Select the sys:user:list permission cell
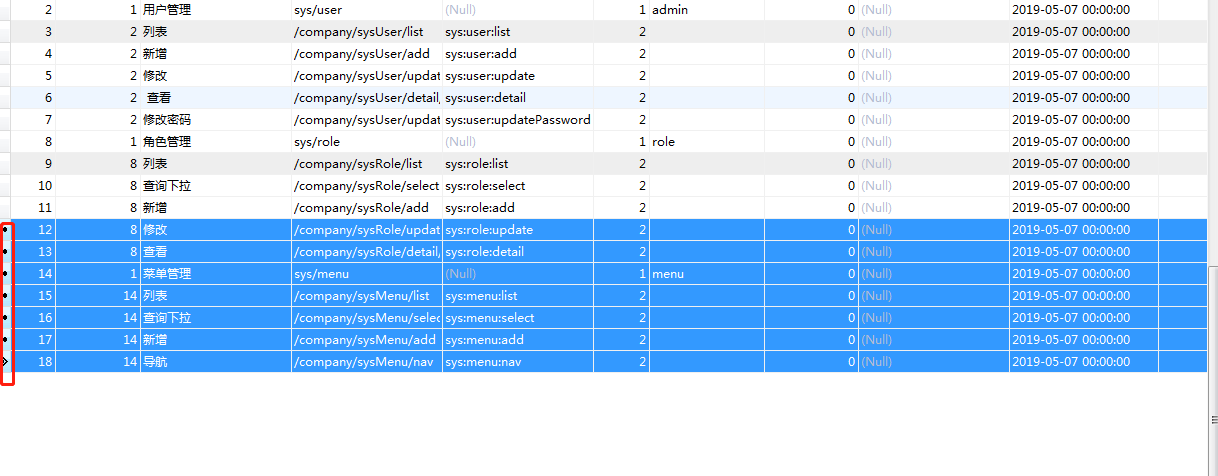The image size is (1218, 476). (517, 32)
